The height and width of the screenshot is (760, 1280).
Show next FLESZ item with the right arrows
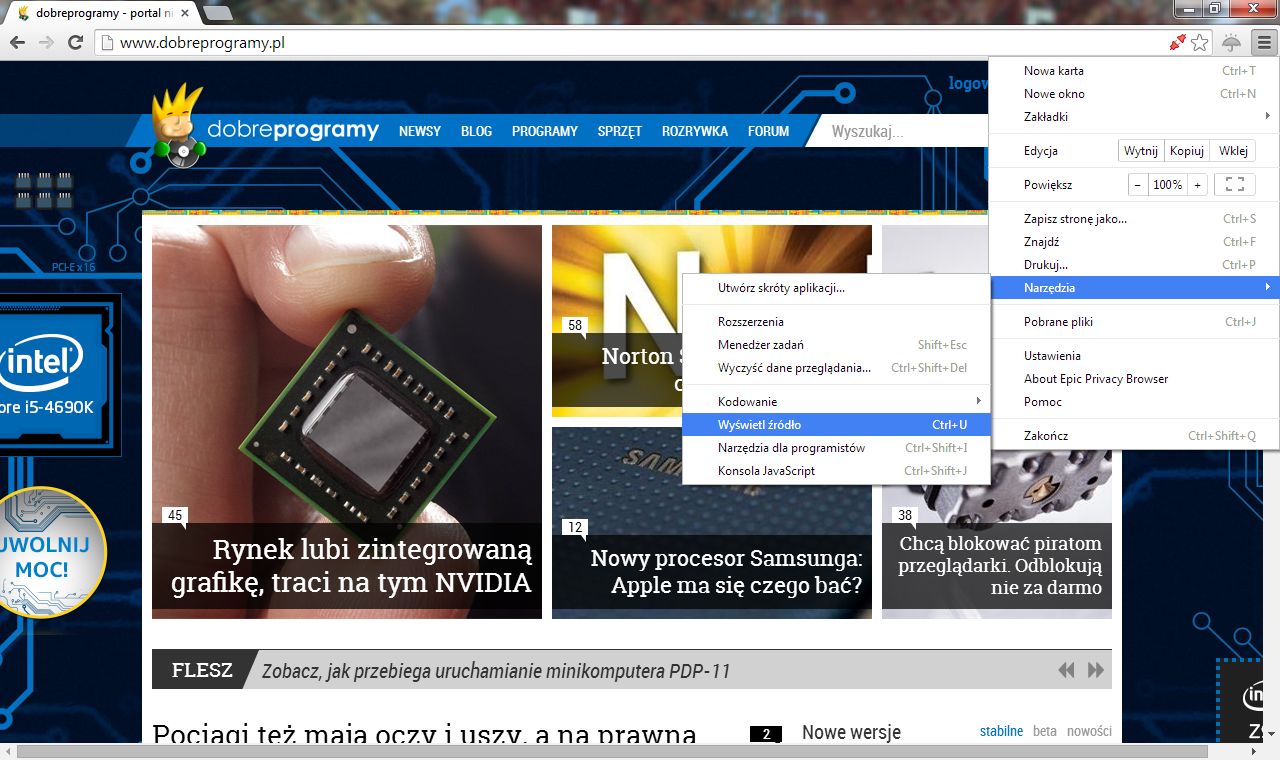pyautogui.click(x=1096, y=670)
